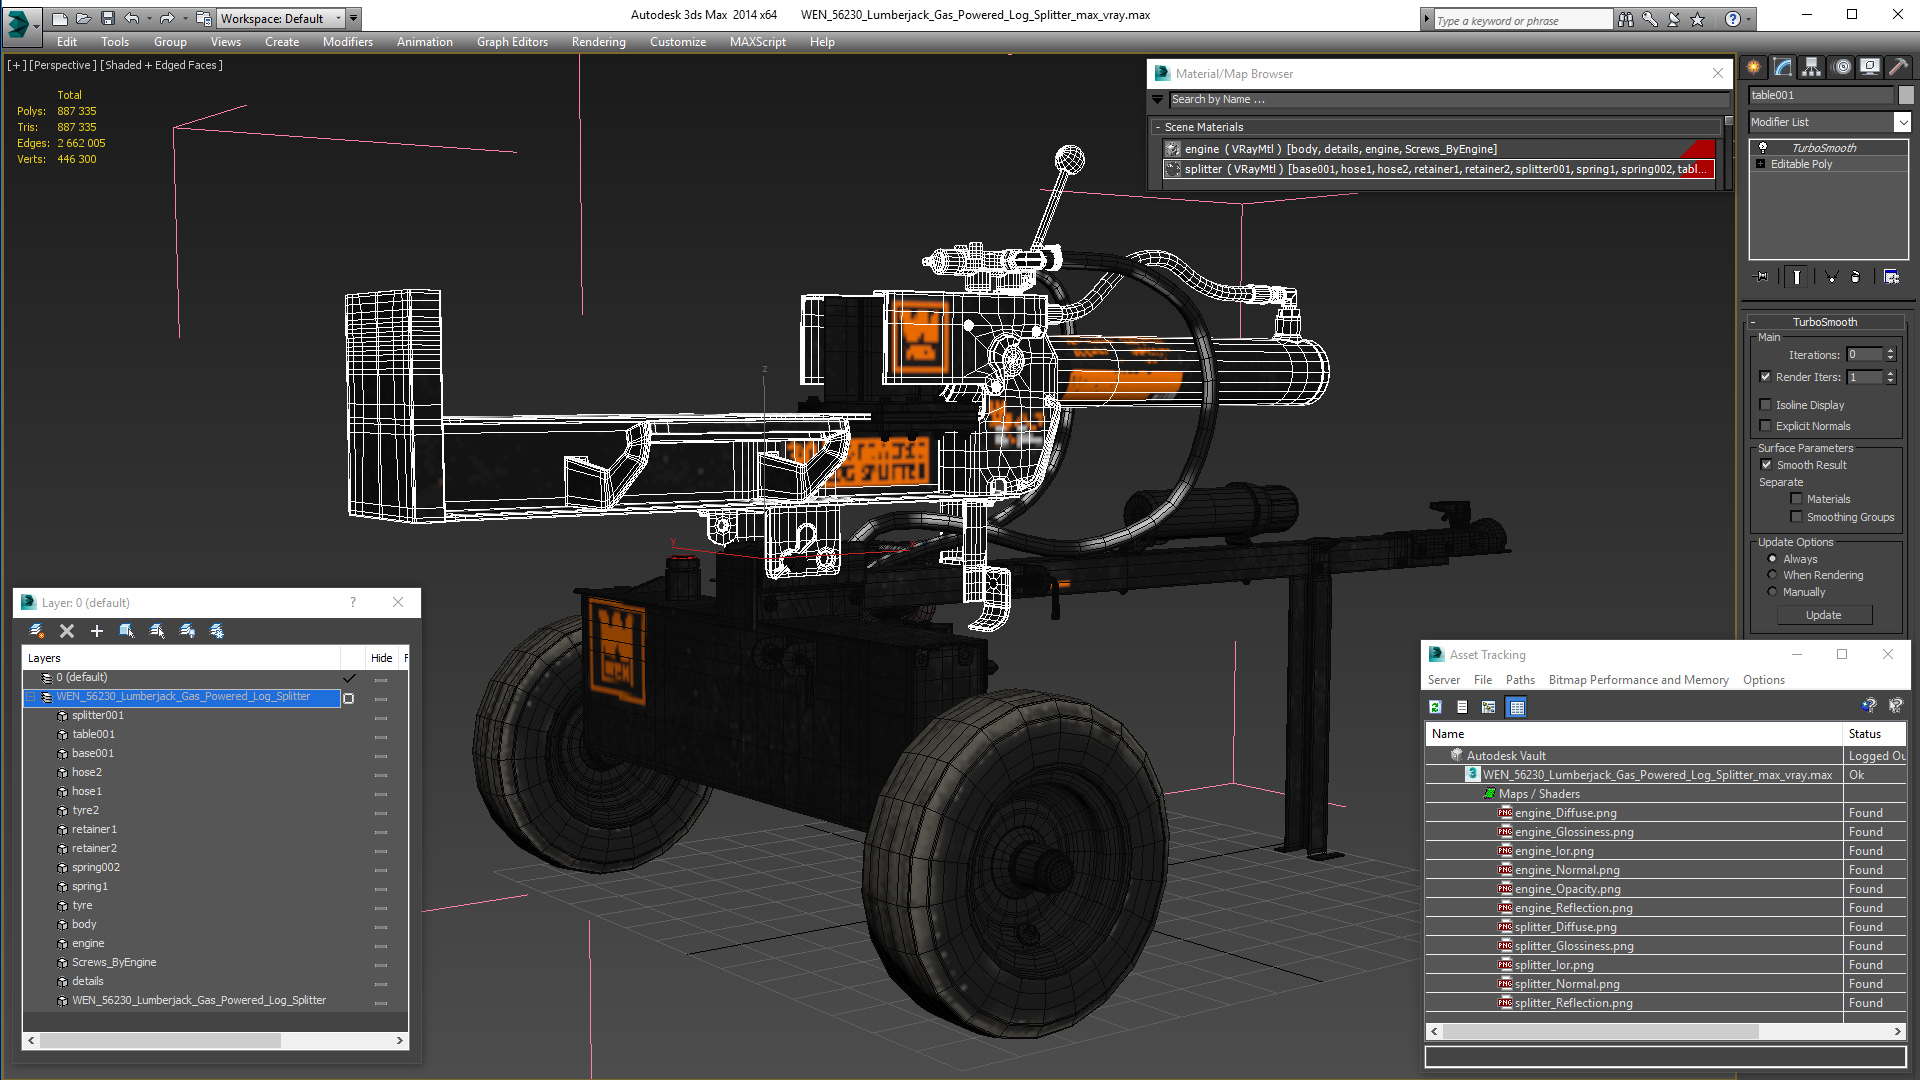Click the Name column header in Asset Tracking

pos(1633,734)
